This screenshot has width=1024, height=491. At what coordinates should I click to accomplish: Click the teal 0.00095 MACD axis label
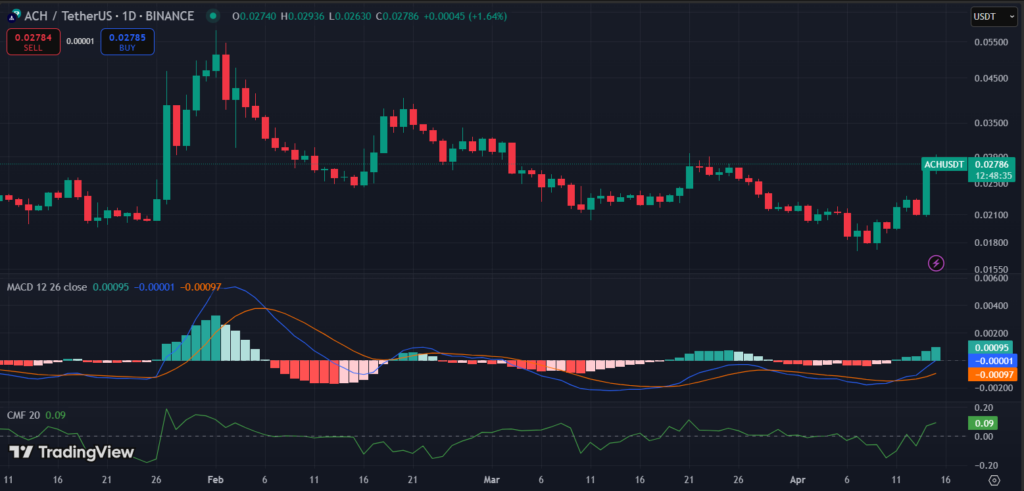[x=993, y=348]
